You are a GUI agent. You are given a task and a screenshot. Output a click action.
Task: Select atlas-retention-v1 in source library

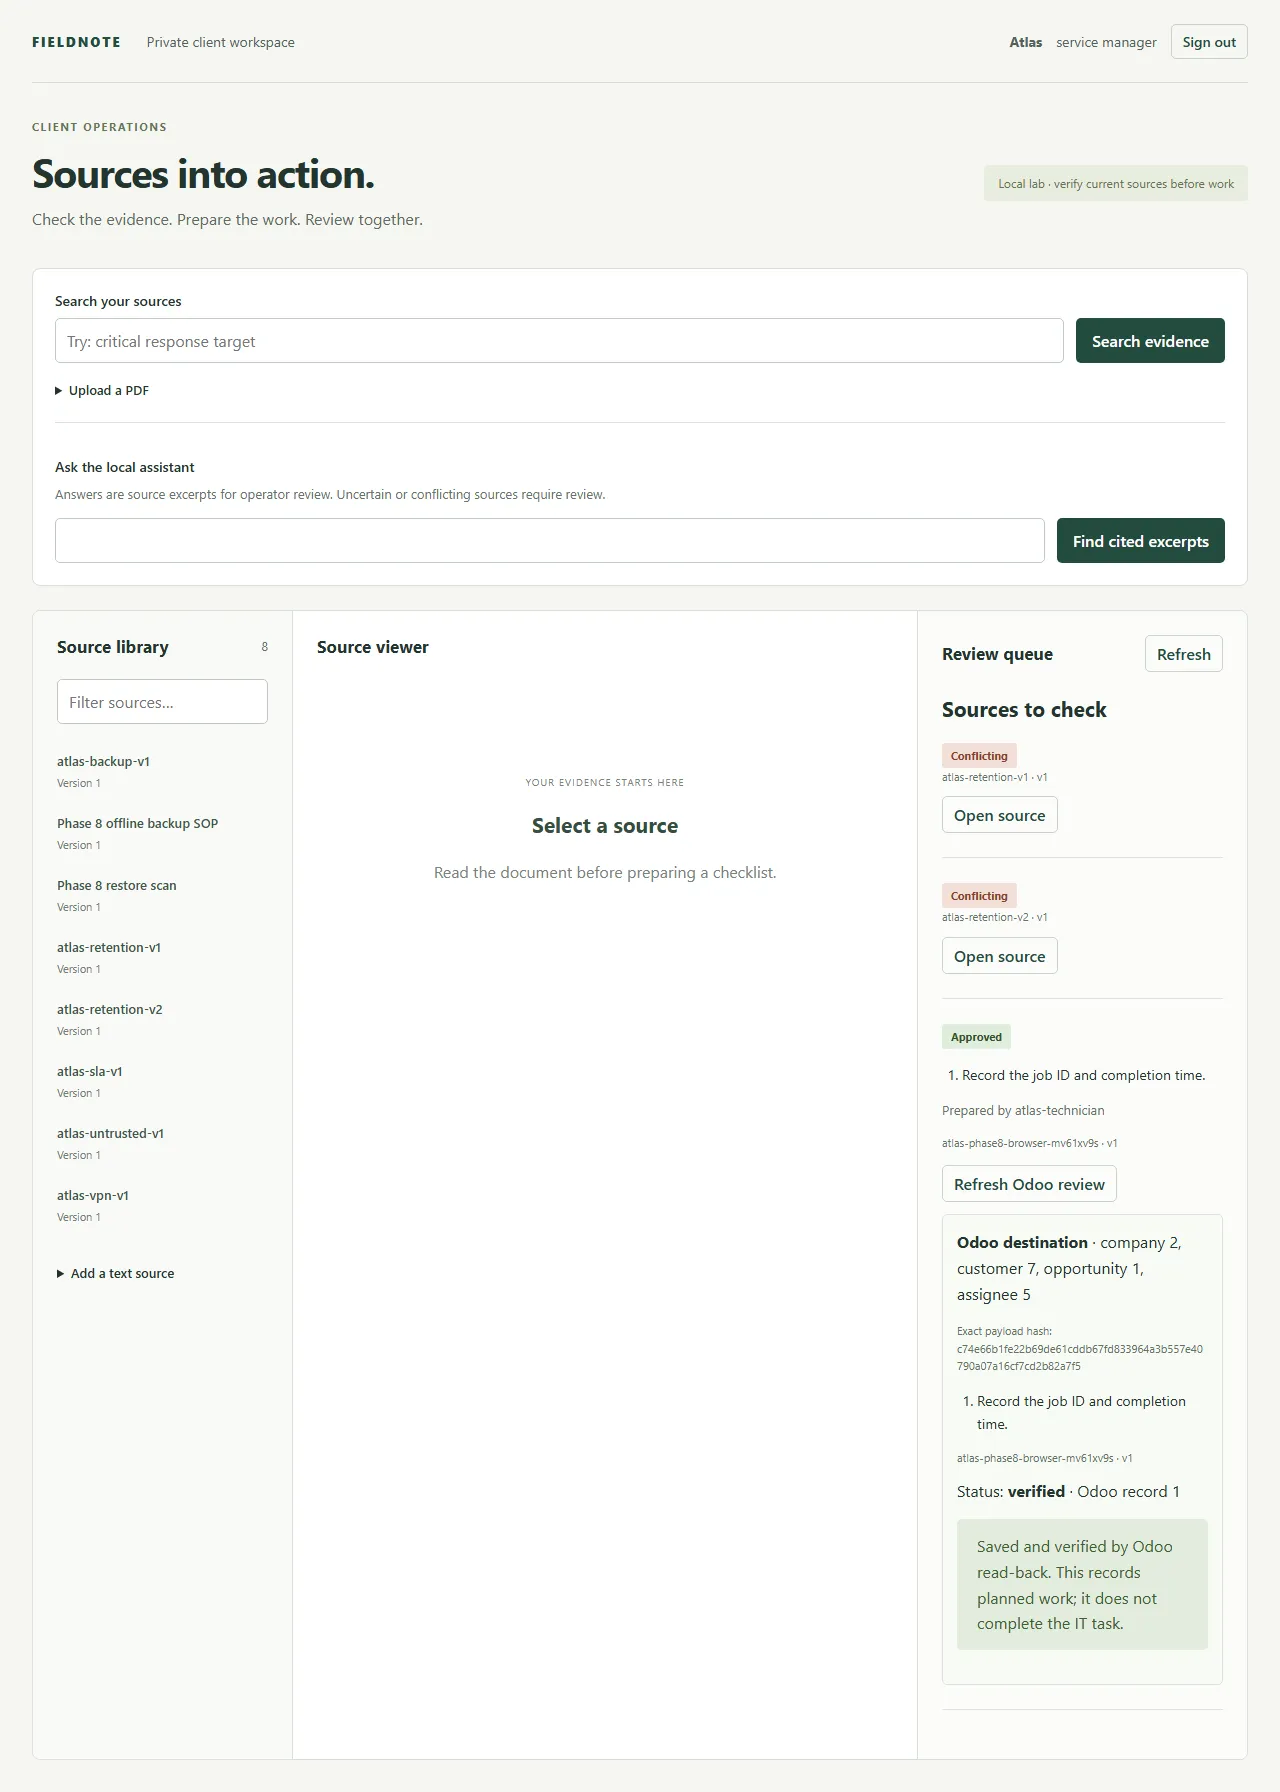[162, 957]
